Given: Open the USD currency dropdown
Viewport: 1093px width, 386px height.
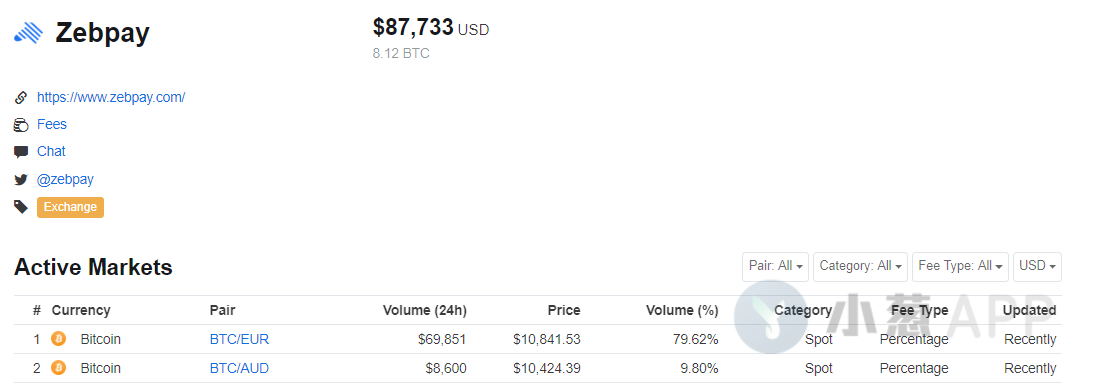Looking at the screenshot, I should (x=1037, y=266).
